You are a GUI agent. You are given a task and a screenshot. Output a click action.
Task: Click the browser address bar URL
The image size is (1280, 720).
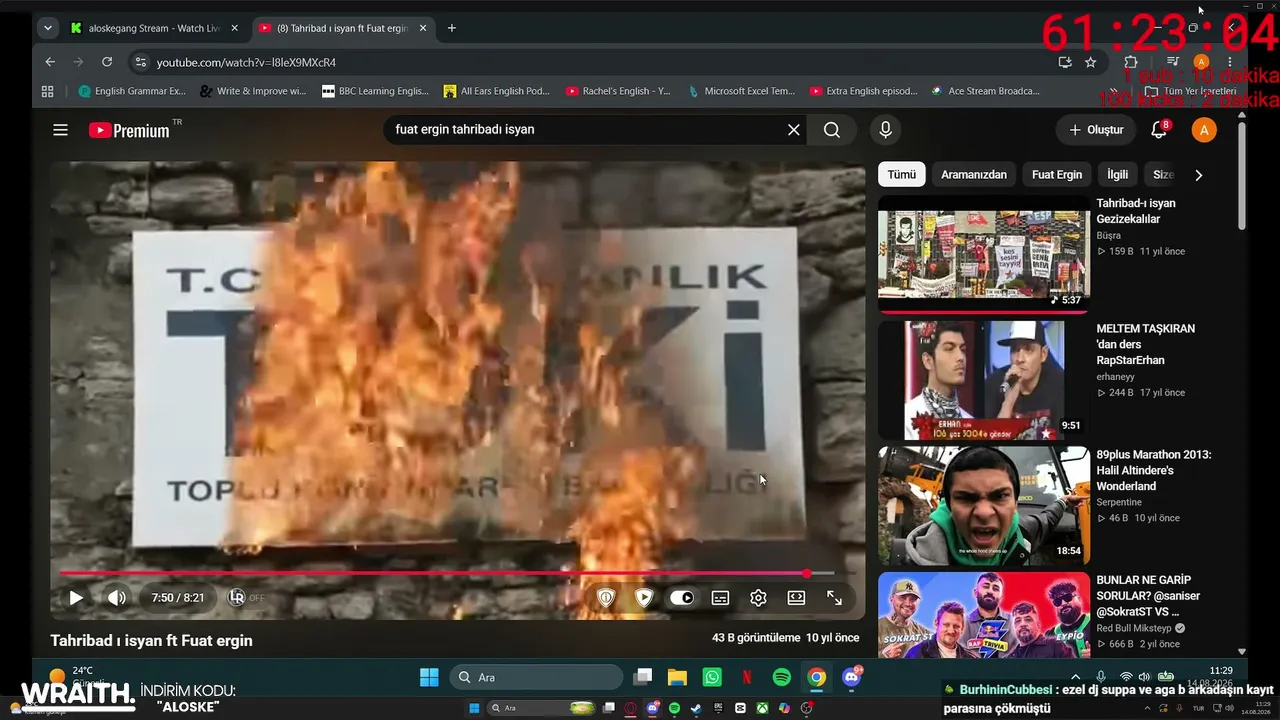pyautogui.click(x=246, y=62)
